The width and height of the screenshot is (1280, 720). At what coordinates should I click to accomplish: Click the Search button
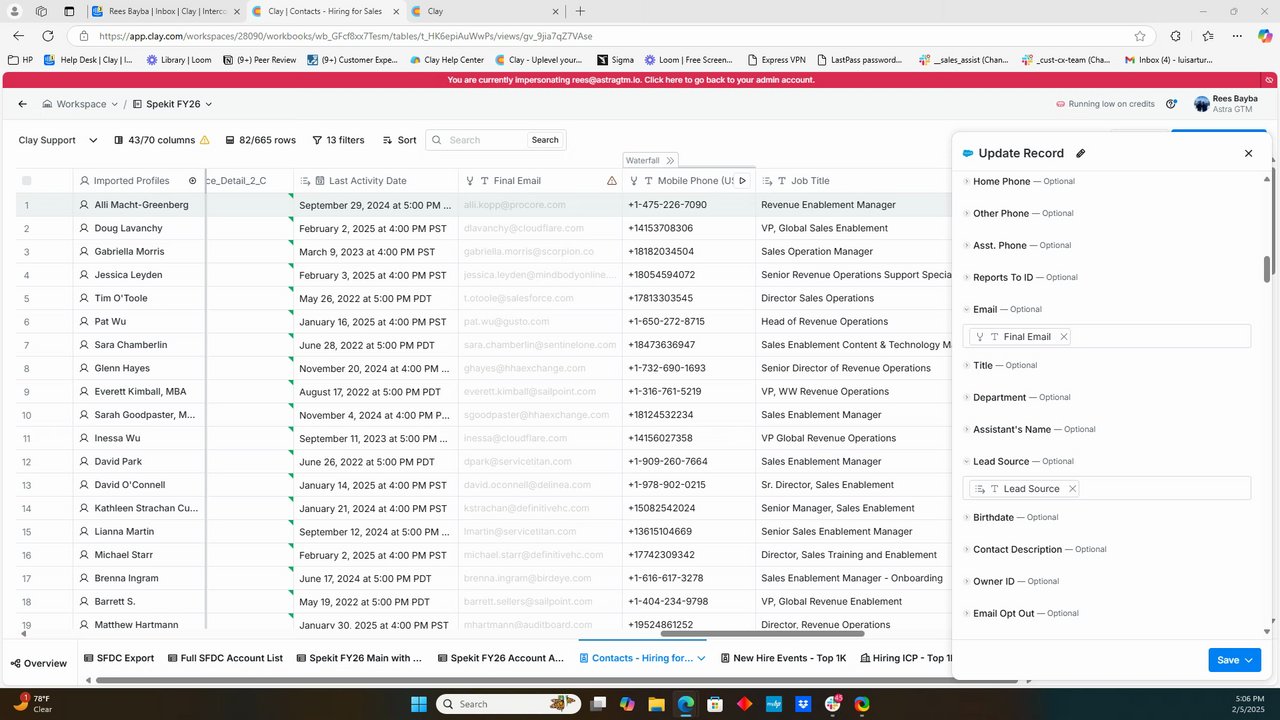pos(545,140)
